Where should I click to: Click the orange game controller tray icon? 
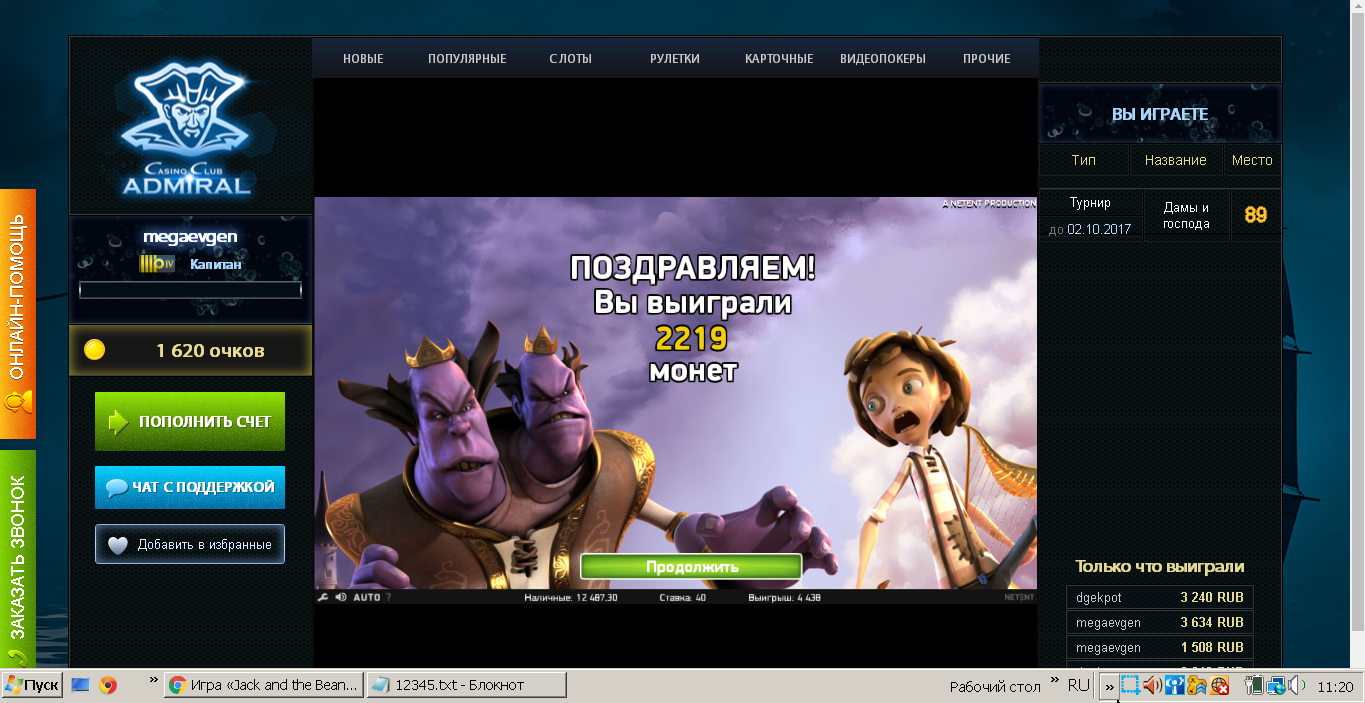[1197, 685]
